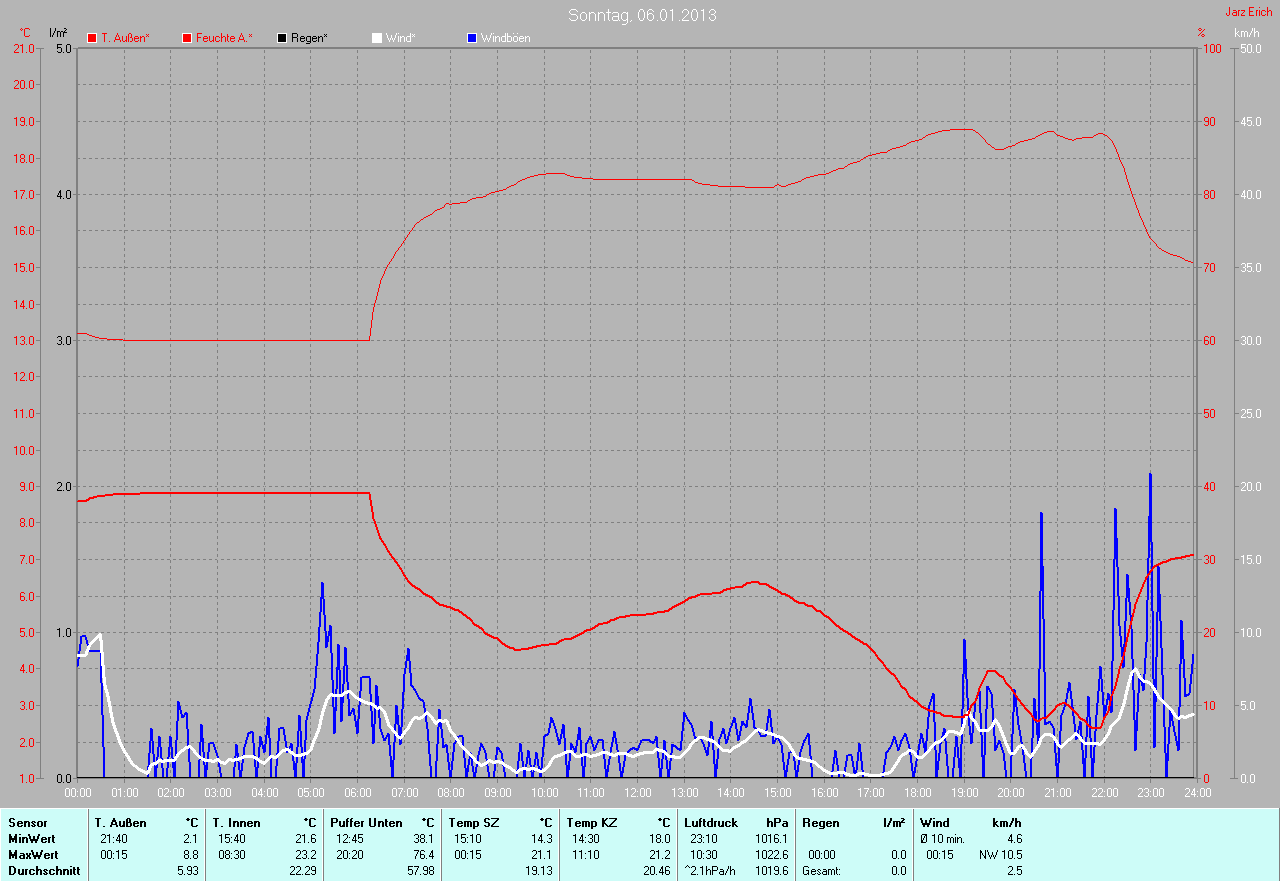
Task: Click the black Regen legend square
Action: pyautogui.click(x=282, y=38)
